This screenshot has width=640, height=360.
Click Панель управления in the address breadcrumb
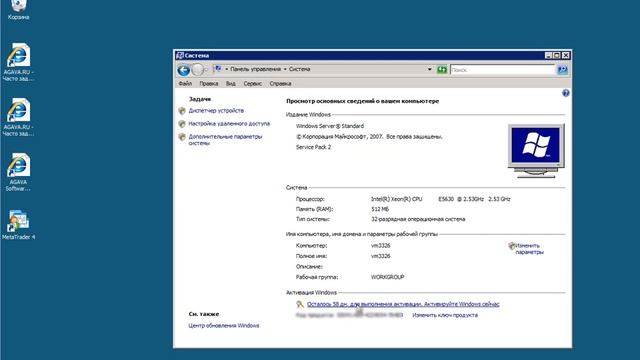pyautogui.click(x=256, y=69)
